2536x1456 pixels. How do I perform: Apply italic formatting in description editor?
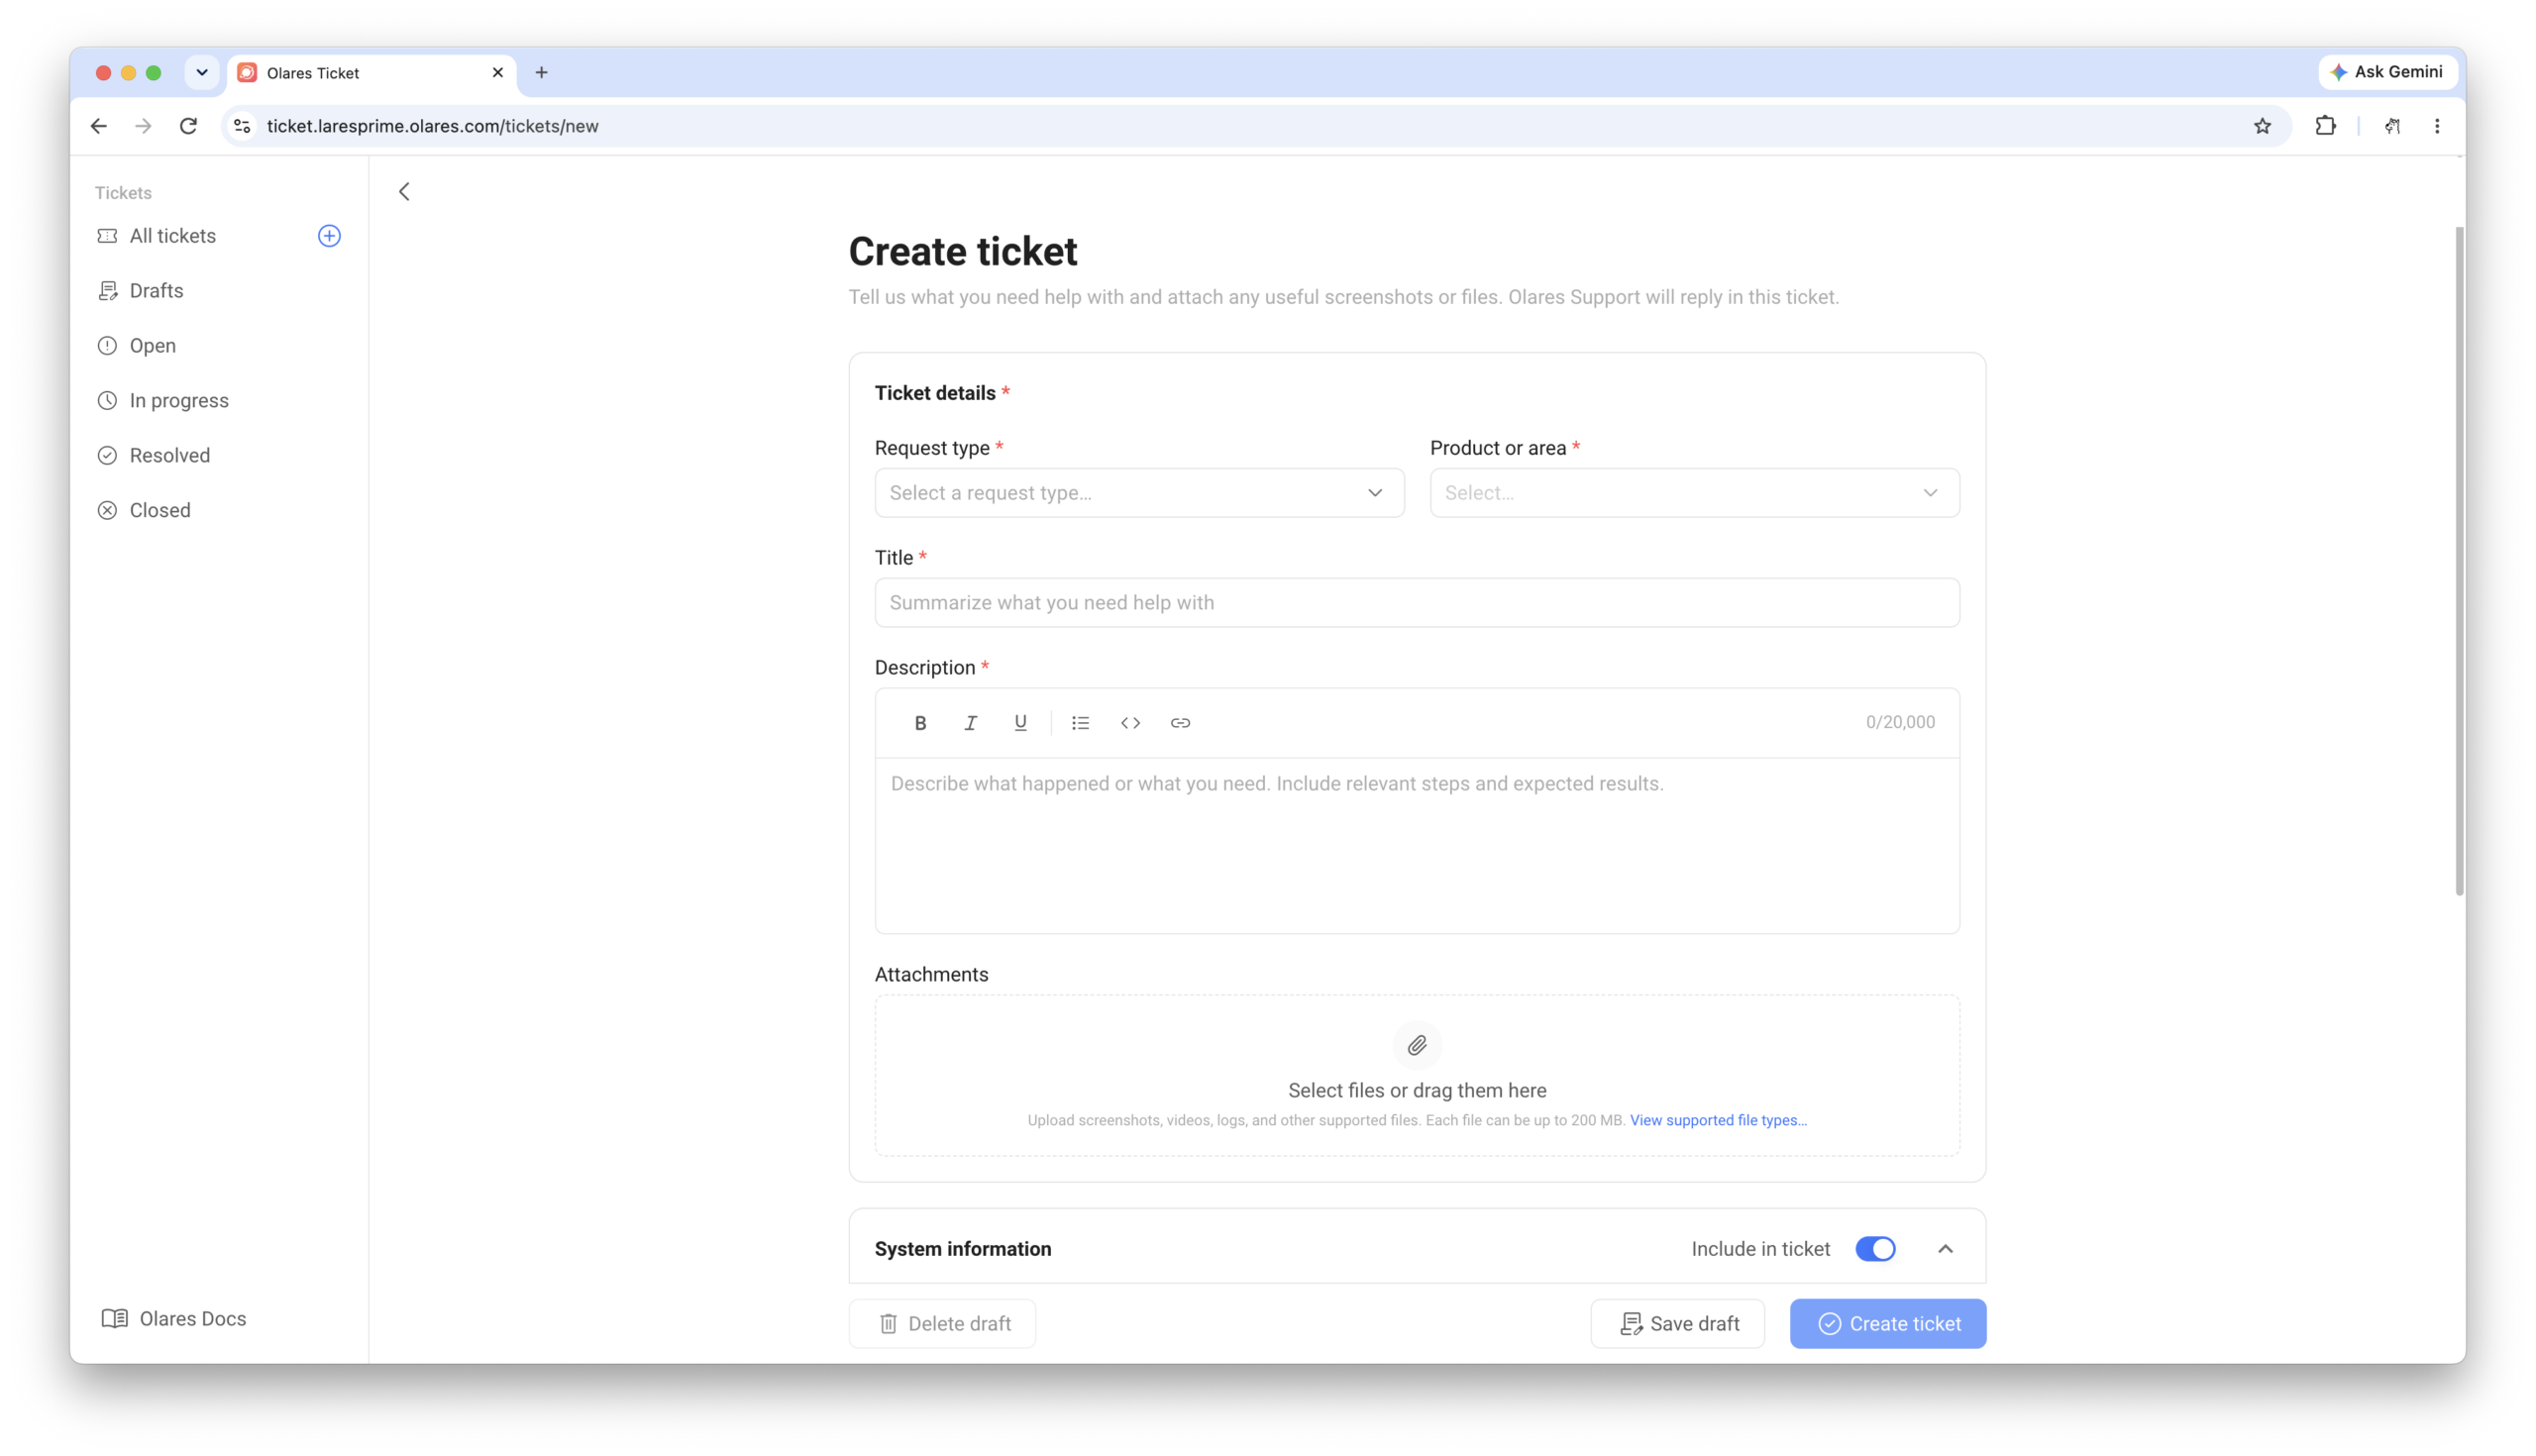click(970, 722)
